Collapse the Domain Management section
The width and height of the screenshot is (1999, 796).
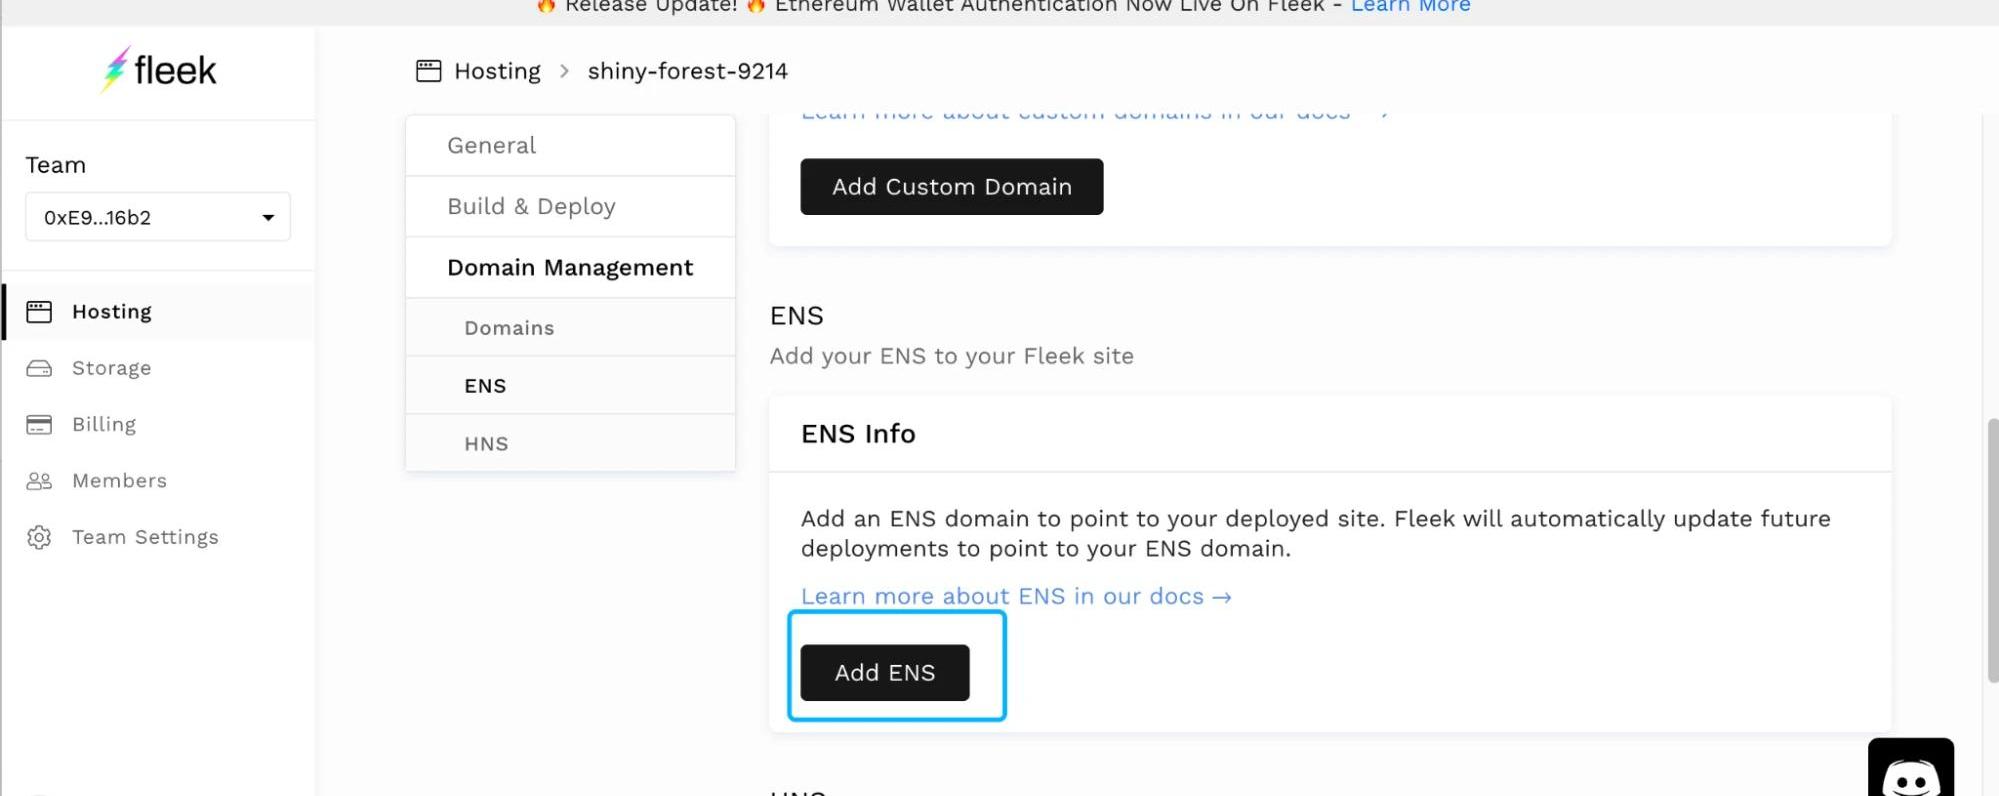[570, 267]
